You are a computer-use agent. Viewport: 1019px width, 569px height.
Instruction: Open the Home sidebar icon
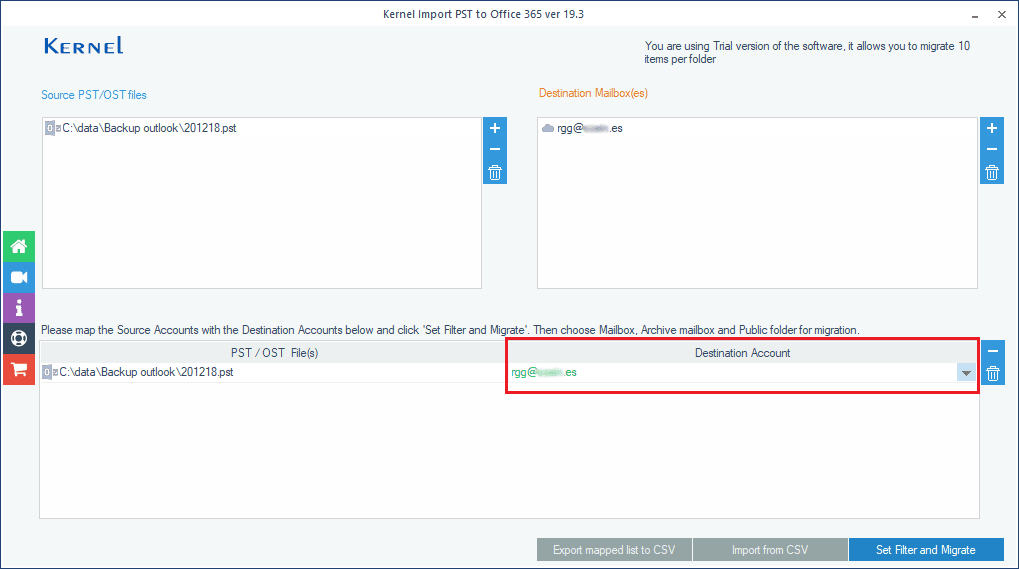pyautogui.click(x=19, y=246)
